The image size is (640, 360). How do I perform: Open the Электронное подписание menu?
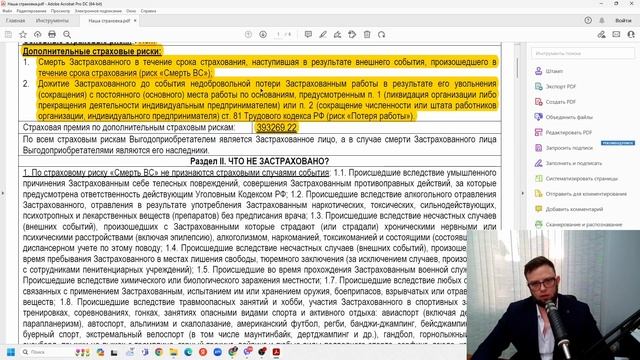pyautogui.click(x=98, y=11)
